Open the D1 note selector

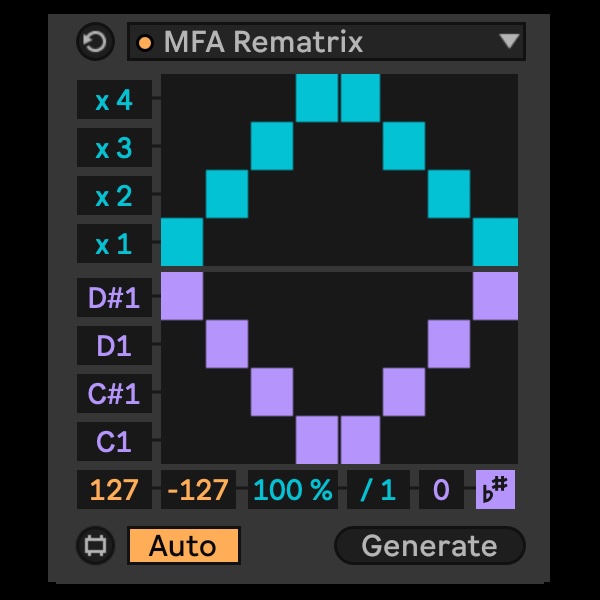click(114, 346)
